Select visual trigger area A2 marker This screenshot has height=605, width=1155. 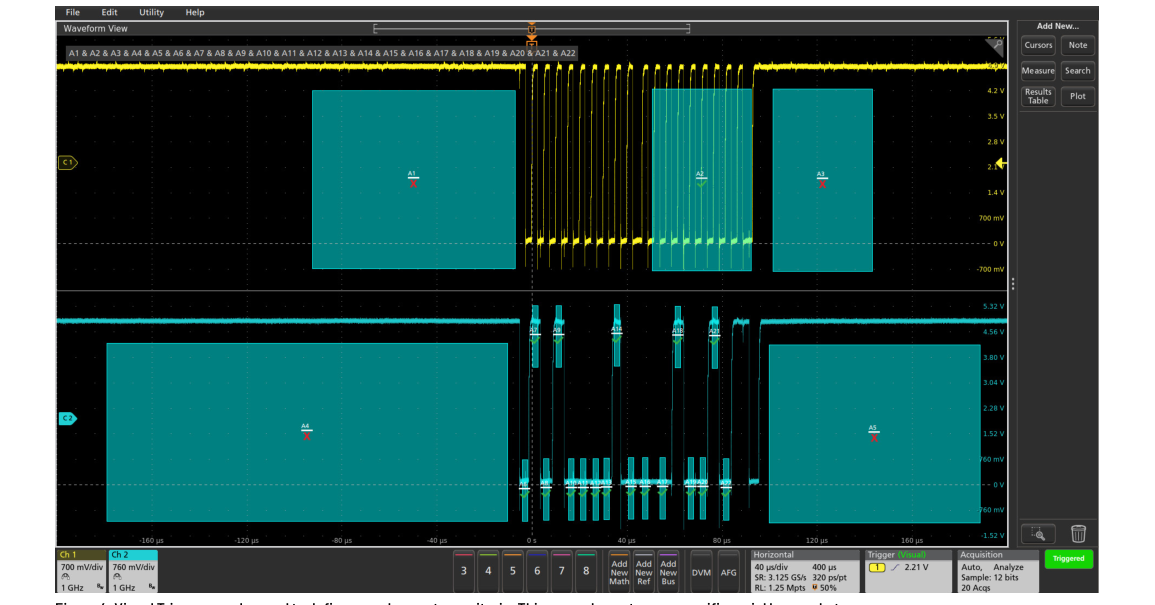click(x=701, y=178)
